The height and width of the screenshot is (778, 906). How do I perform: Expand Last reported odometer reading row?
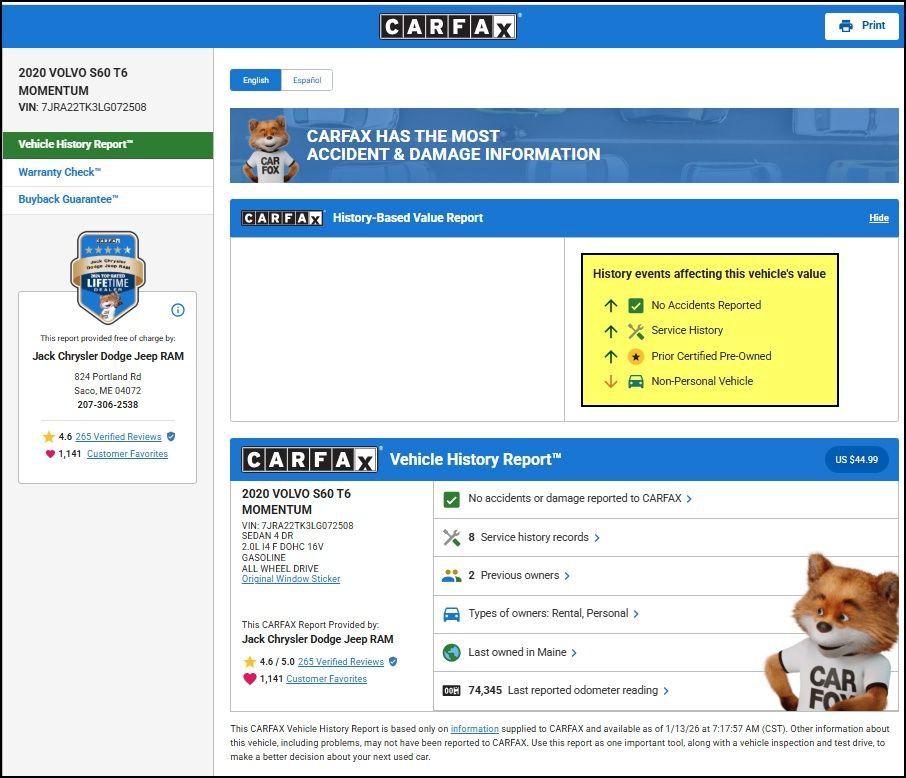coord(588,690)
